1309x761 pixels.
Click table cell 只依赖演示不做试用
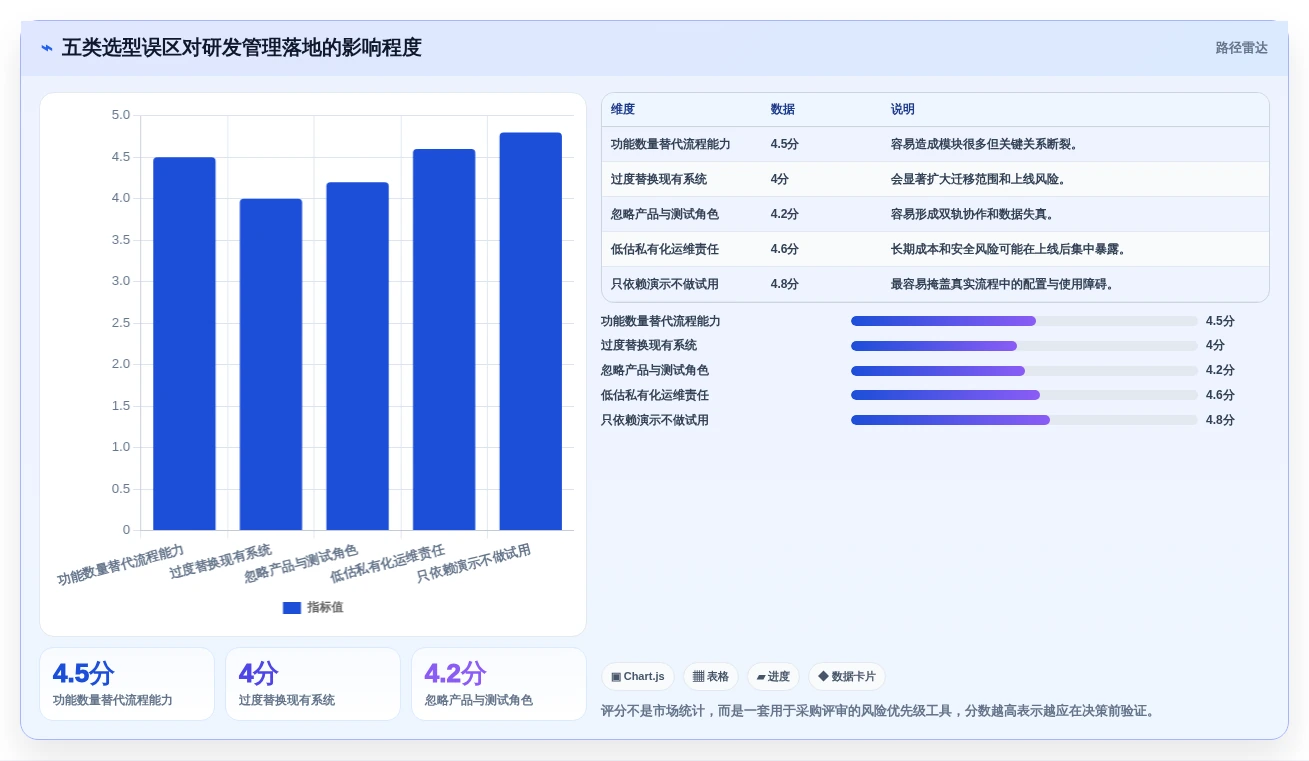(665, 284)
